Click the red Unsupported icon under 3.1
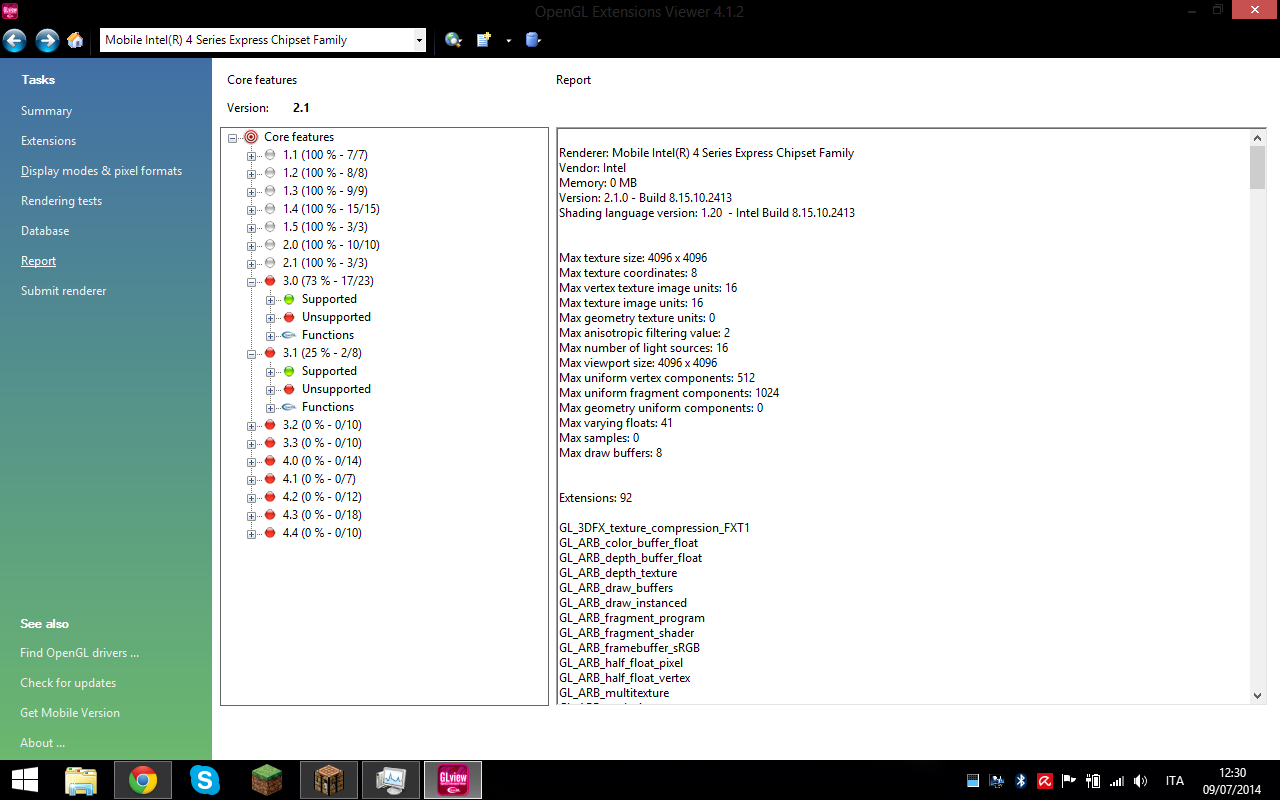 click(289, 389)
